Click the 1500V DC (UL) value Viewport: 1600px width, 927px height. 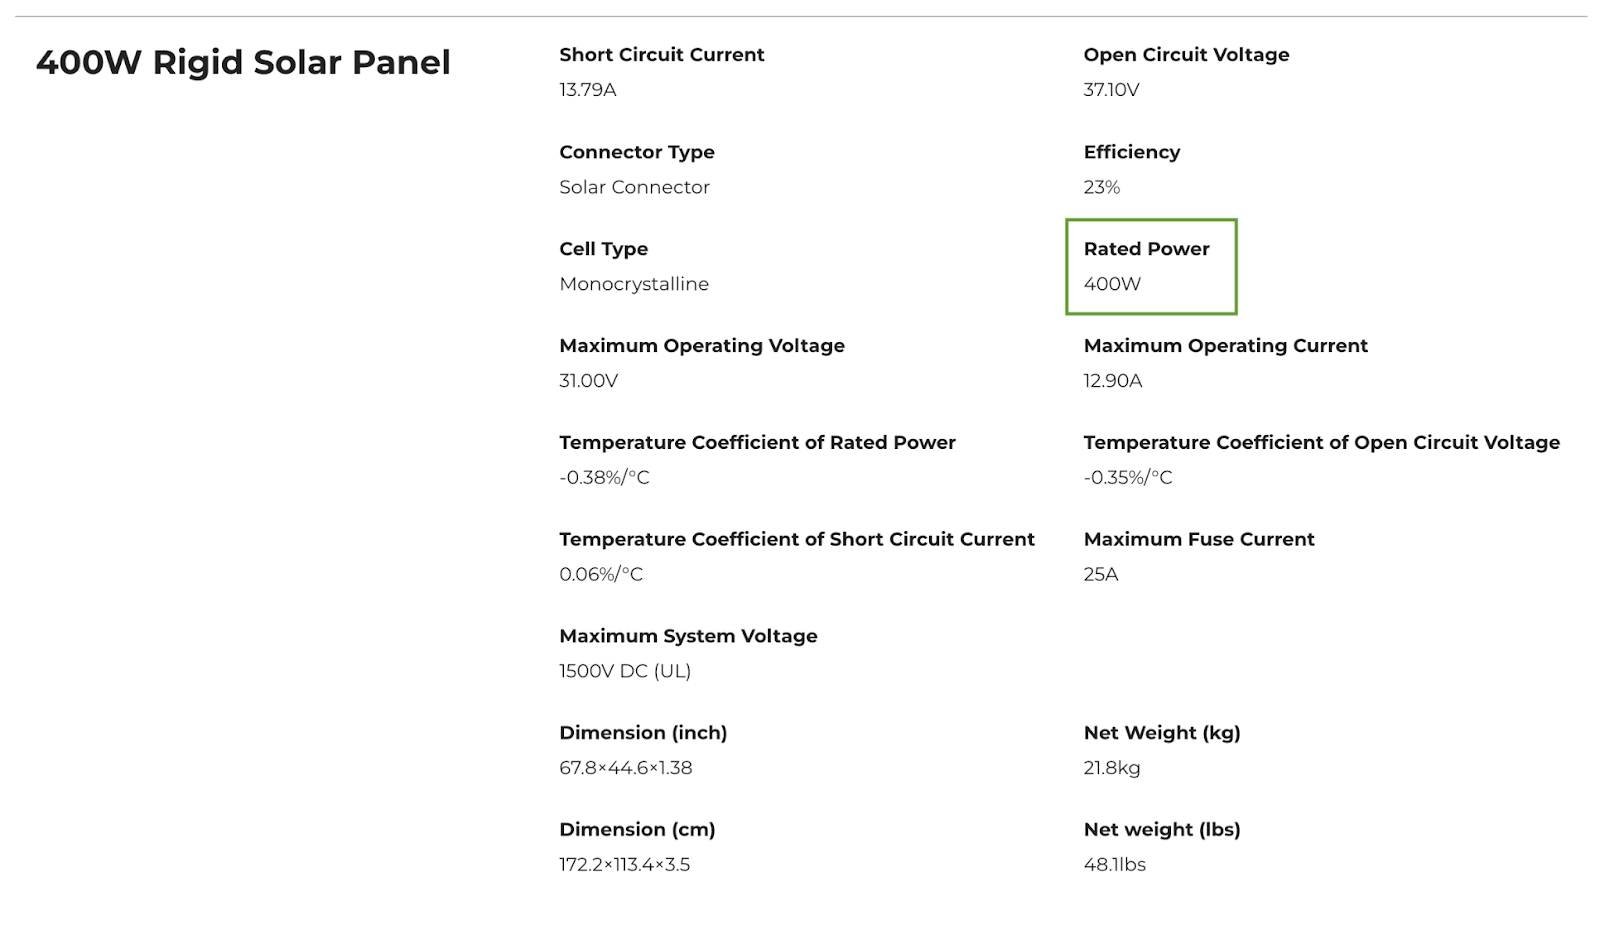coord(625,671)
